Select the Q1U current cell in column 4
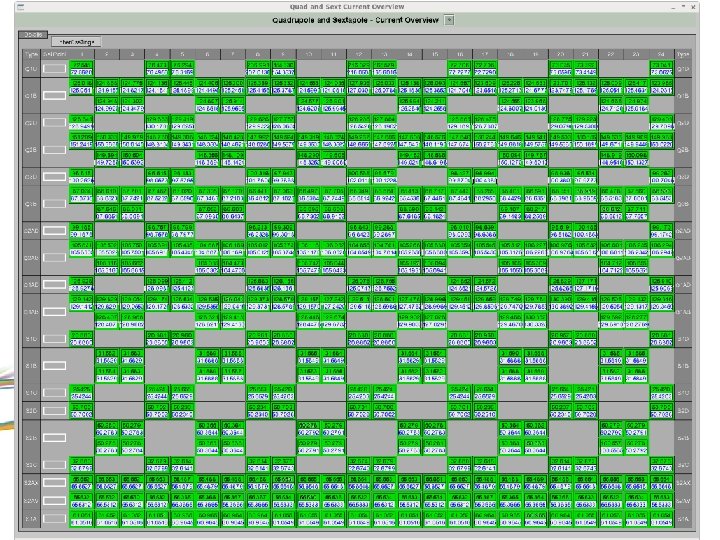The image size is (720, 540). [157, 68]
